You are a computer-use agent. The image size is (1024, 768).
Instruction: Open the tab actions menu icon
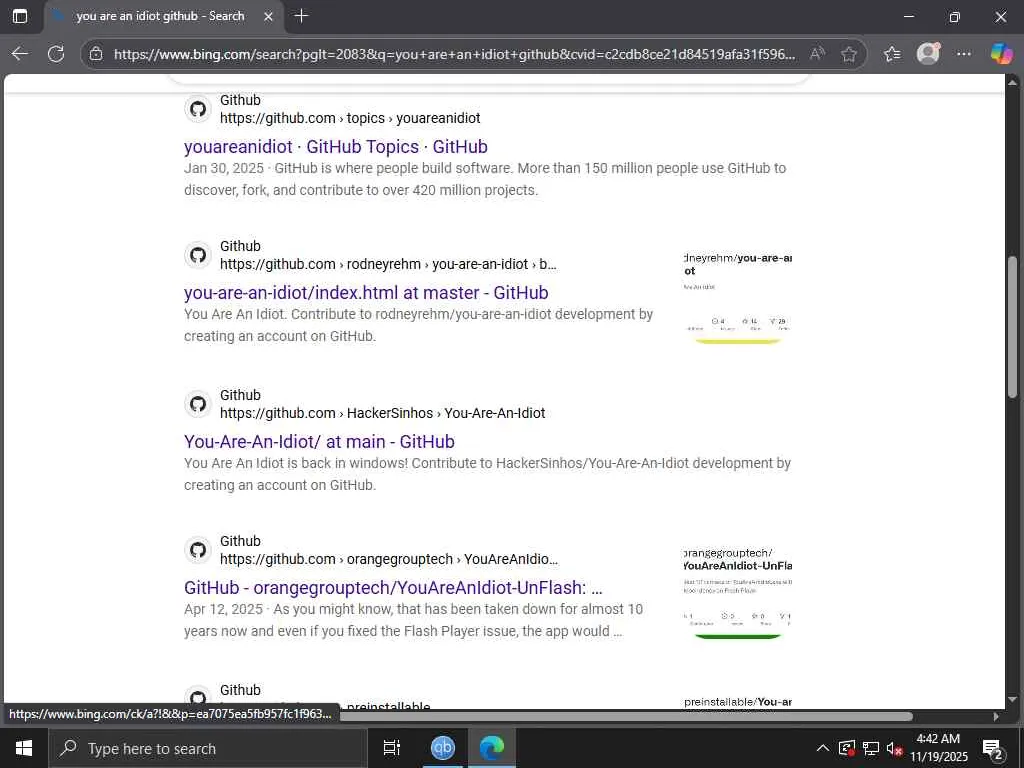(20, 16)
